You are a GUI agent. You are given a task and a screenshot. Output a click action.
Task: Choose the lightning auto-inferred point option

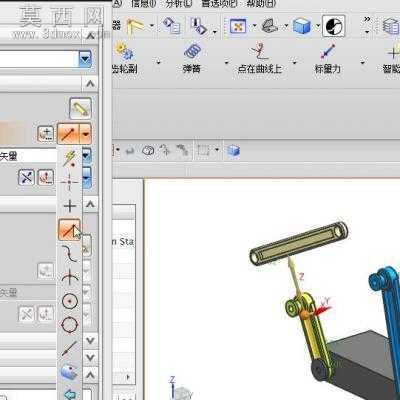(x=70, y=158)
